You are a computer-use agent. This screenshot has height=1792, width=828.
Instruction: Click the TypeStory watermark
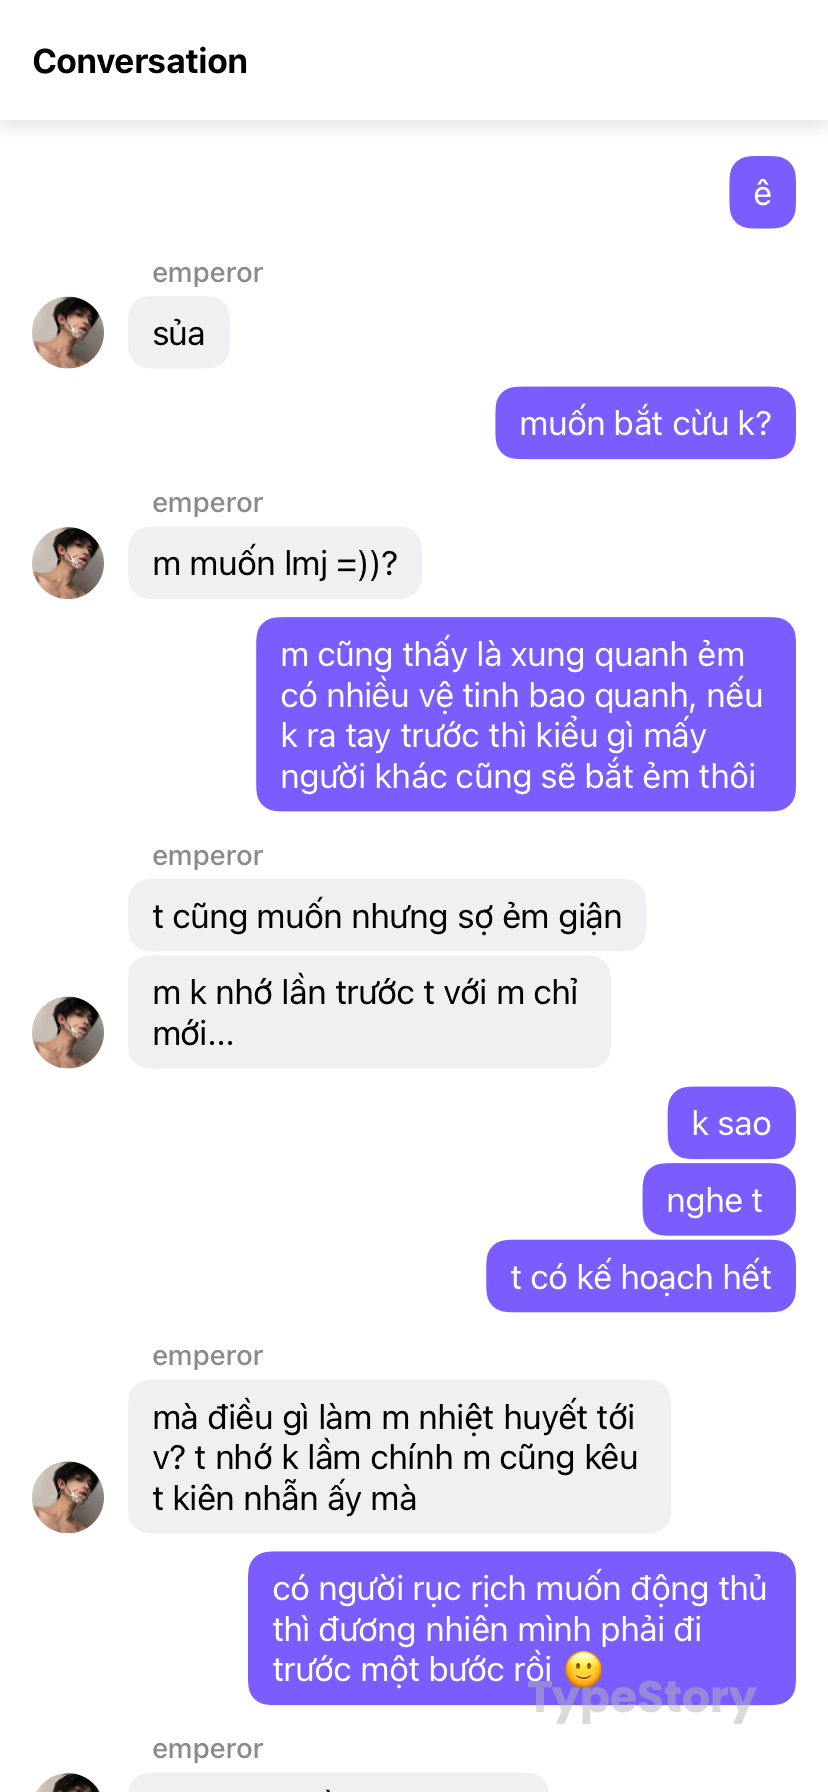[642, 1698]
